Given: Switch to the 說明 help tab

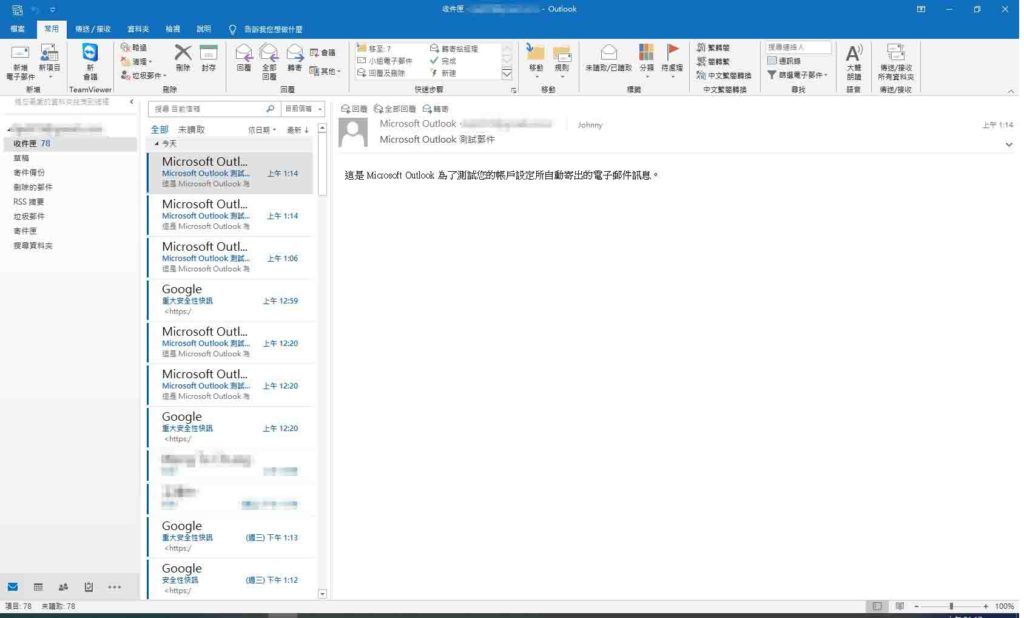Looking at the screenshot, I should pyautogui.click(x=204, y=29).
